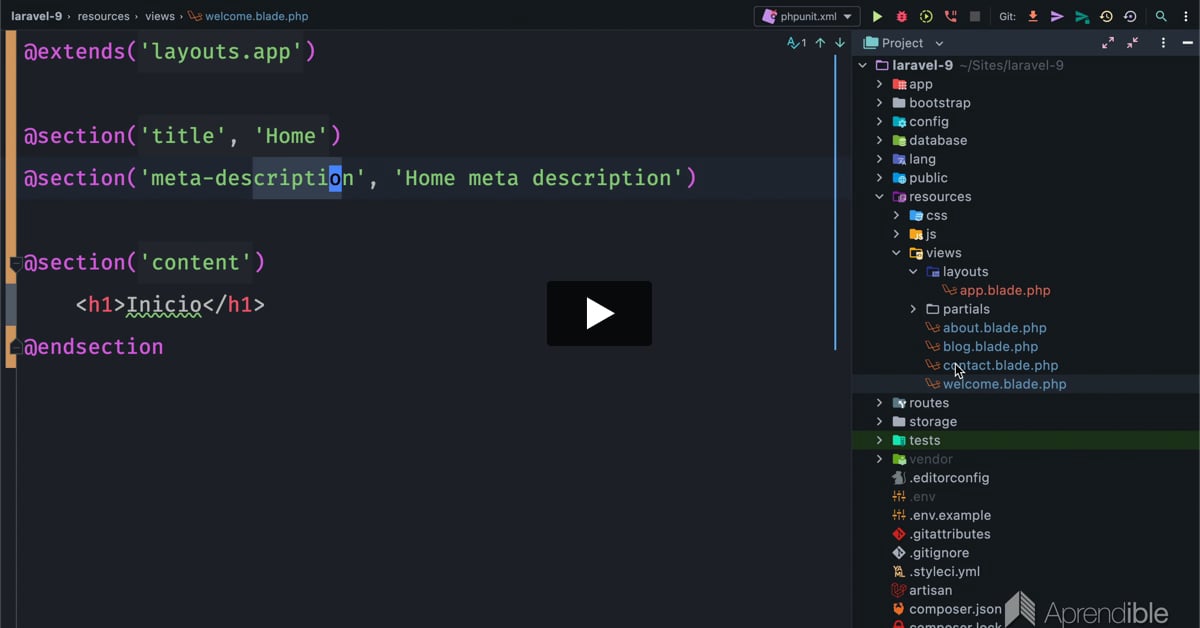This screenshot has height=628, width=1200.
Task: Open the .env file
Action: coord(922,497)
